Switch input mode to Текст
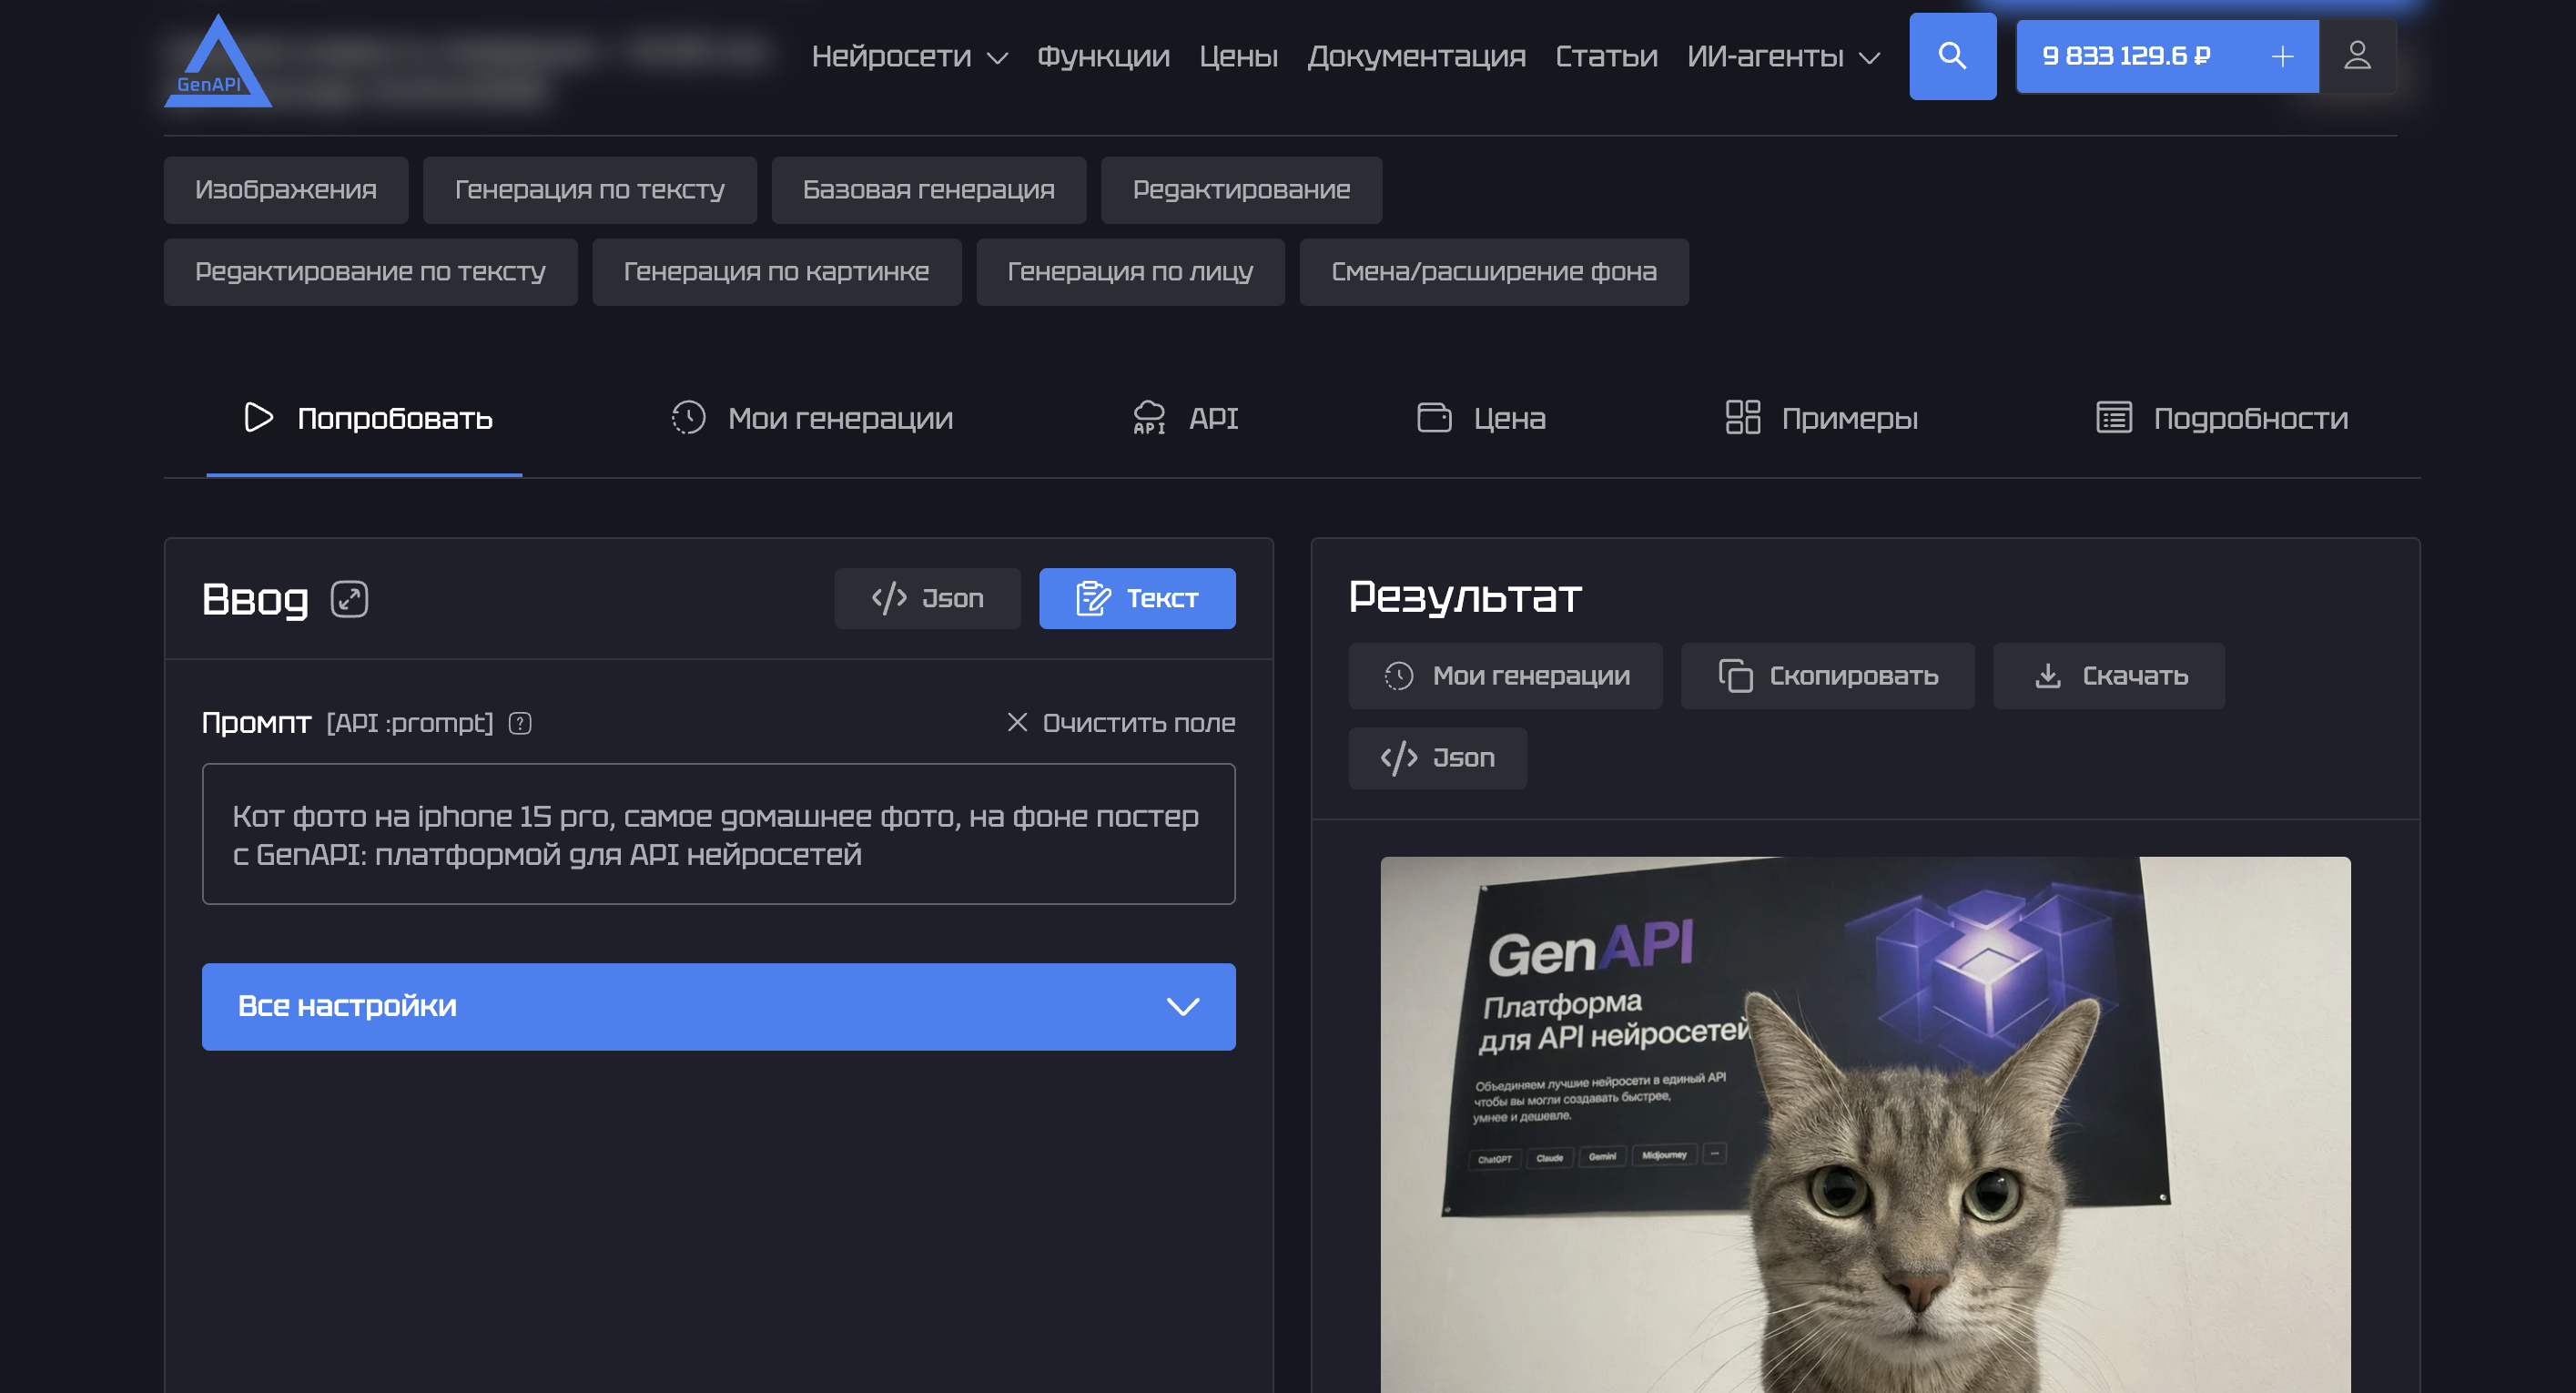 pyautogui.click(x=1137, y=598)
